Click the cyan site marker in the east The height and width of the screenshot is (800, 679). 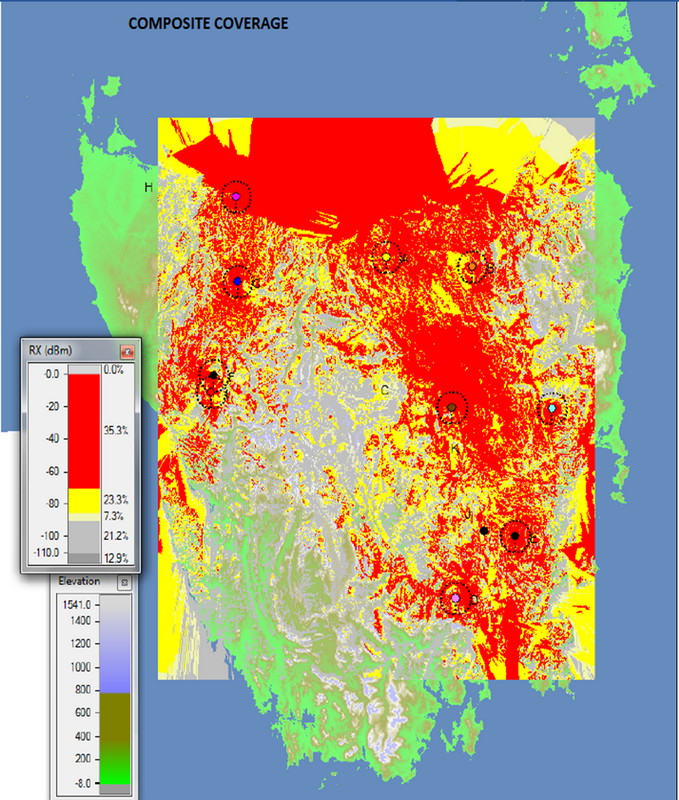point(552,409)
